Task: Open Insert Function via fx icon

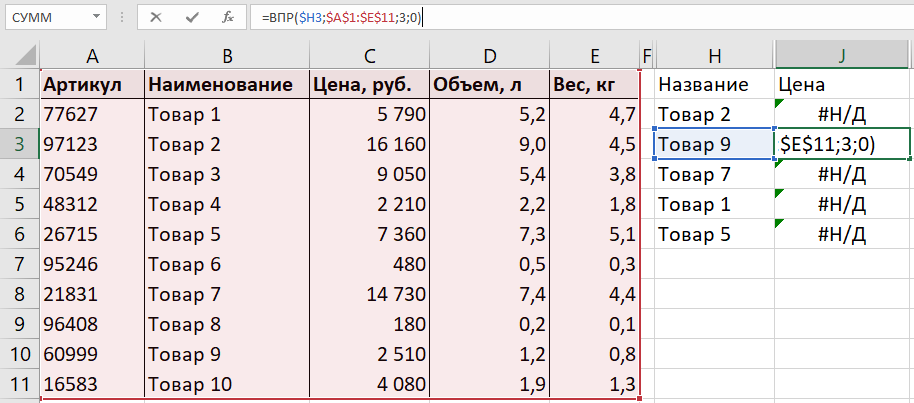Action: point(227,17)
